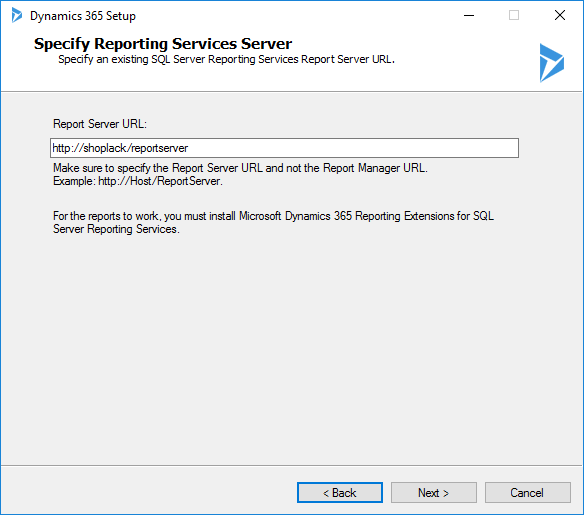Minimize the Dynamics 365 Setup window
The height and width of the screenshot is (515, 584).
pos(469,15)
